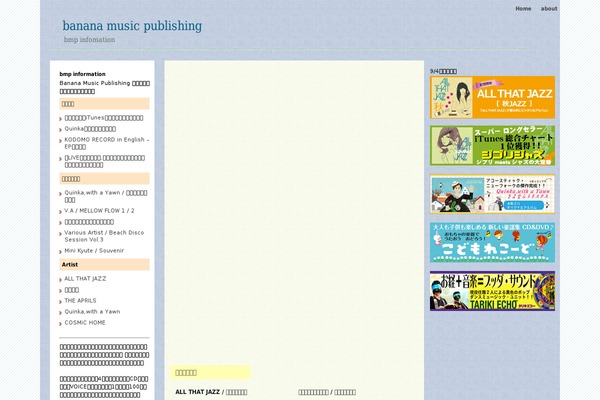Click arrow bullet beside ALL THAT JAZZ artist

(x=60, y=280)
